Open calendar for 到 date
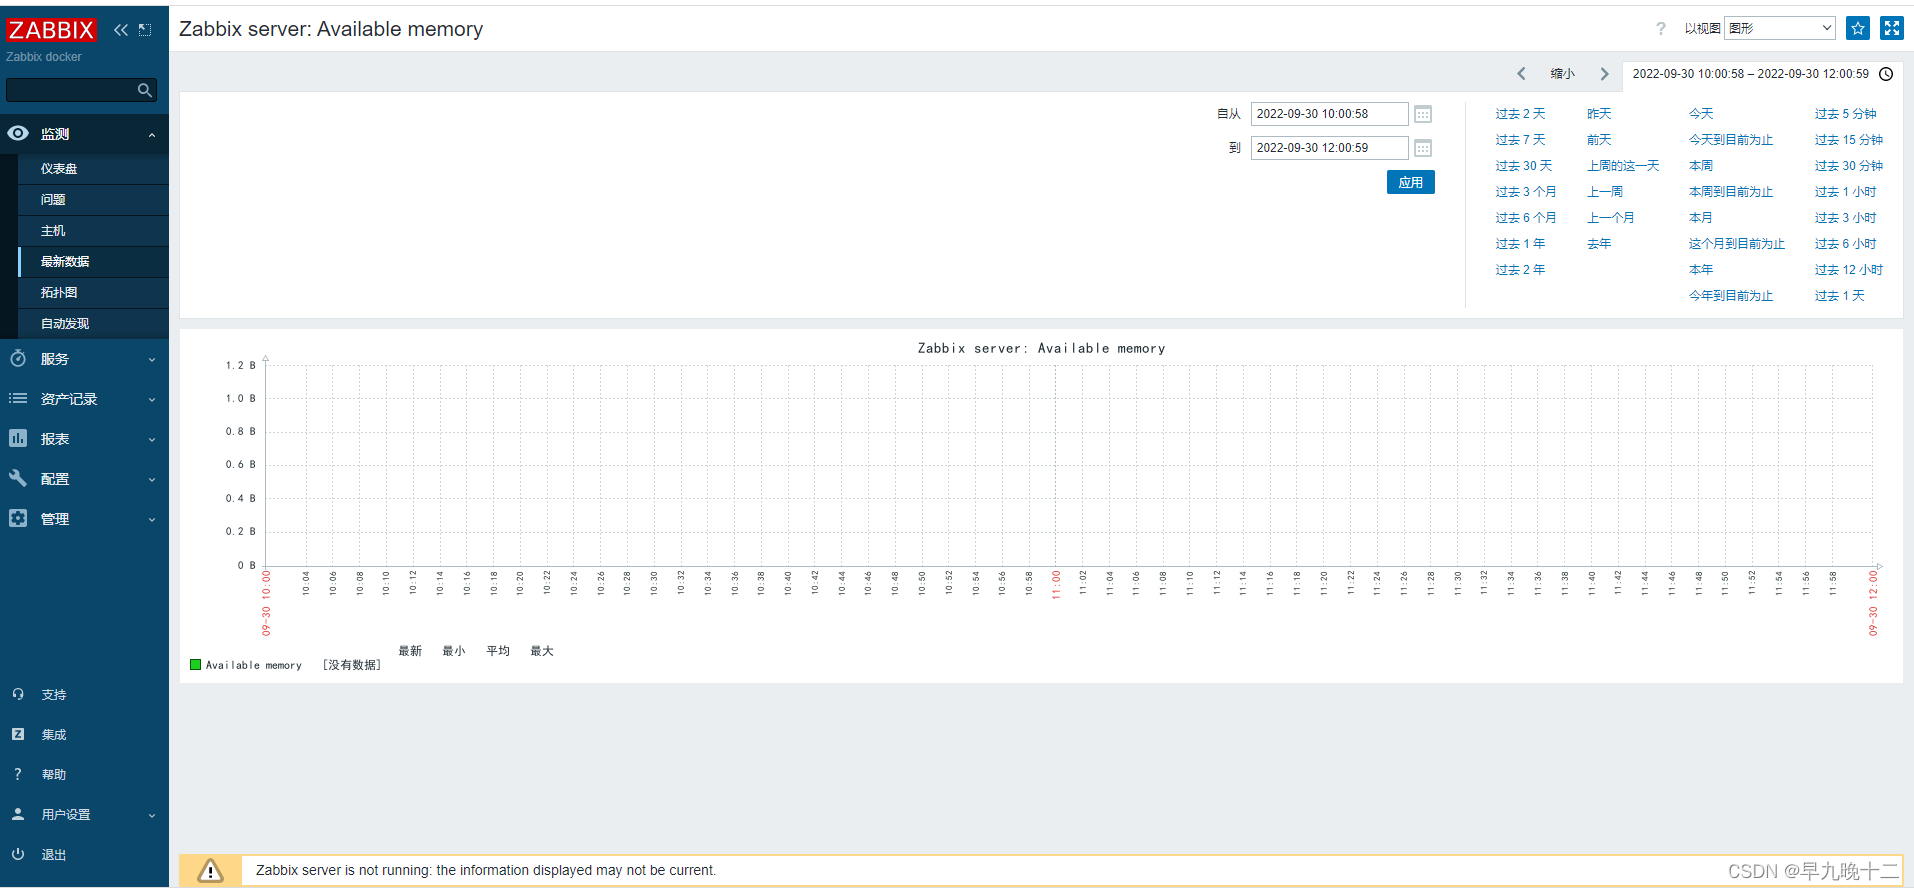The height and width of the screenshot is (890, 1914). 1423,148
